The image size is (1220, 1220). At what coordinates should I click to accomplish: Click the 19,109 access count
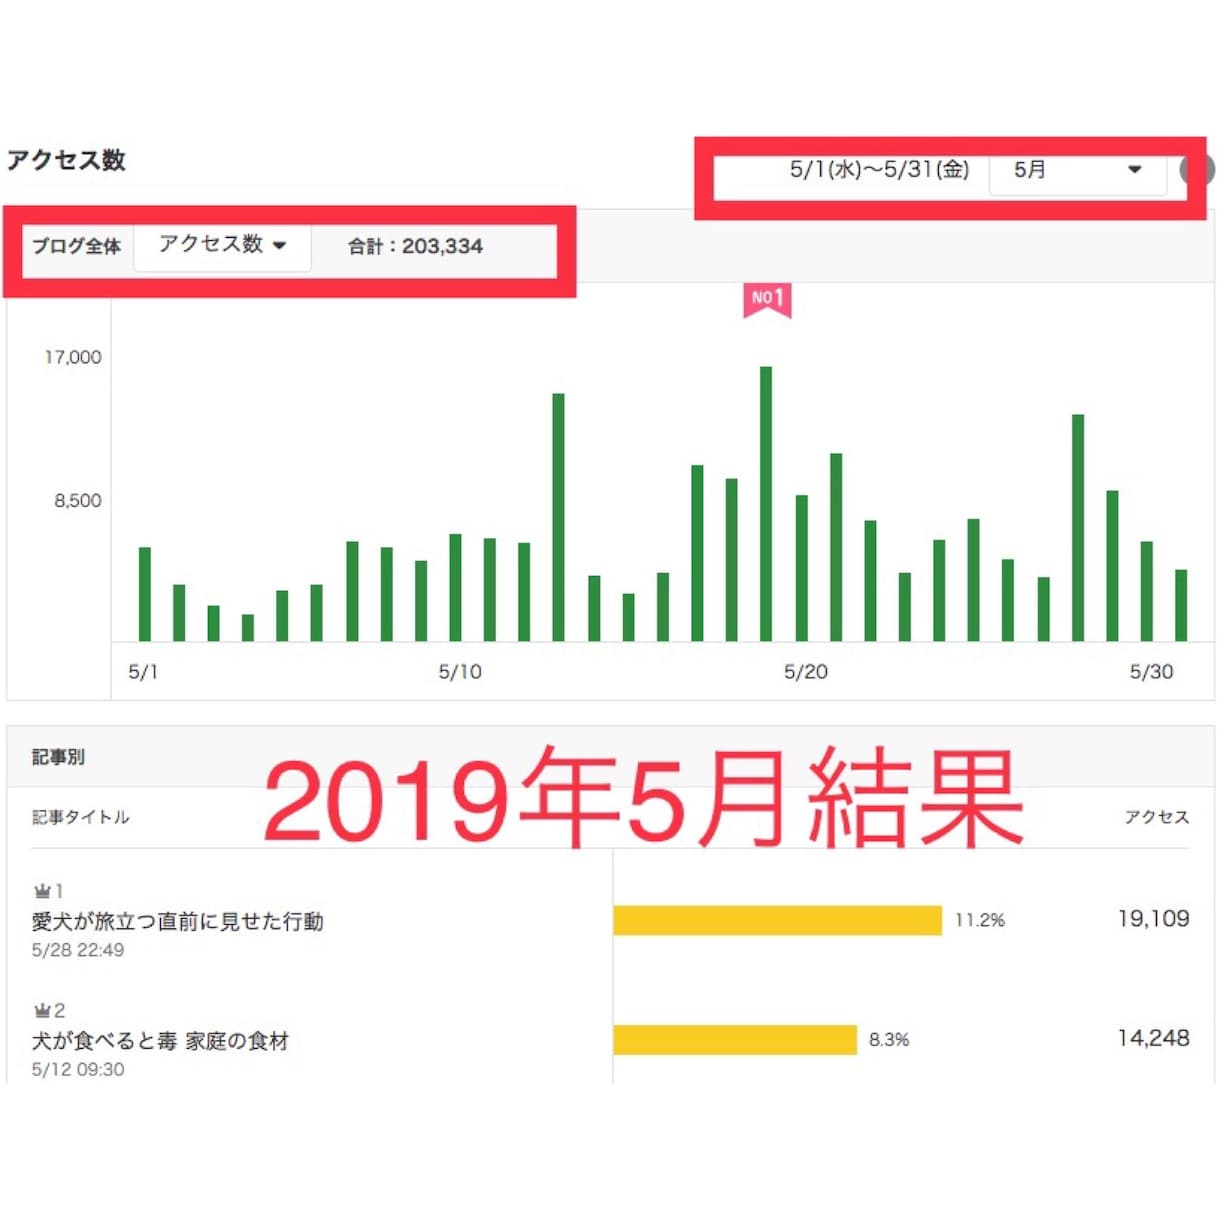click(1153, 919)
